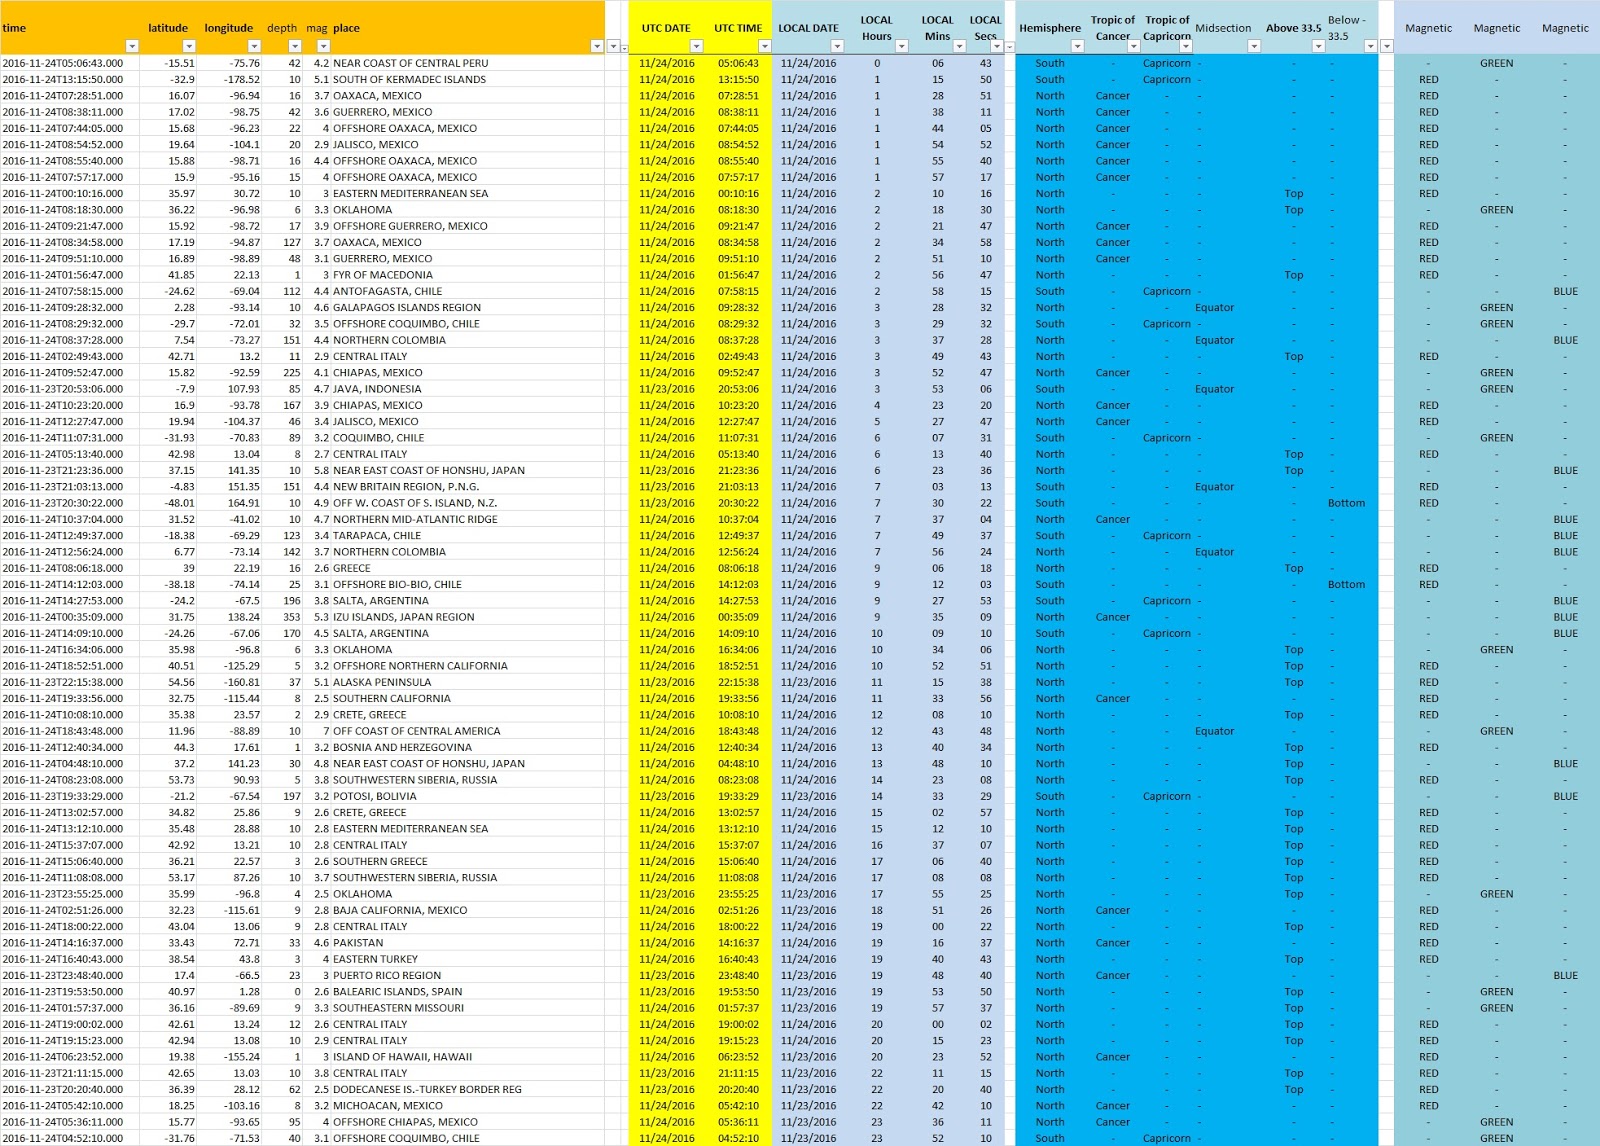Open the LOCAL Secs filter dropdown
The image size is (1600, 1146).
[x=997, y=46]
